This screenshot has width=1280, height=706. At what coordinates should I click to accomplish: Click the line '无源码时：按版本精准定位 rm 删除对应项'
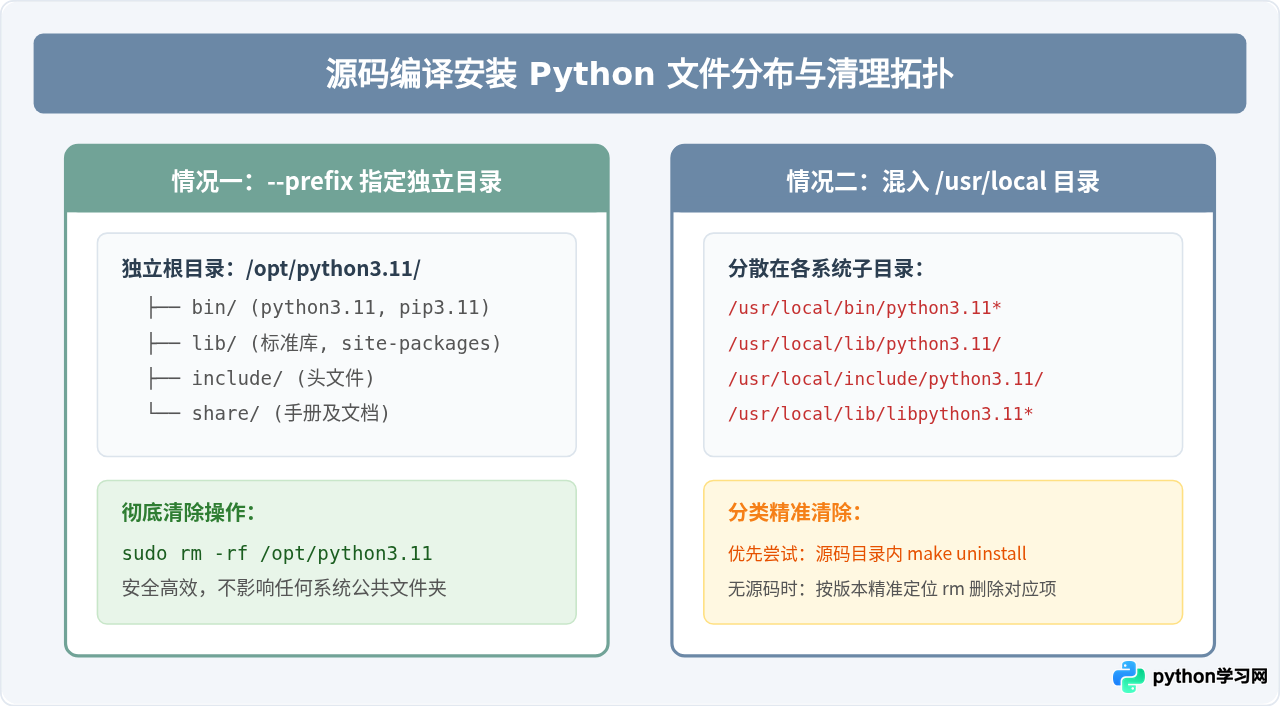(892, 588)
